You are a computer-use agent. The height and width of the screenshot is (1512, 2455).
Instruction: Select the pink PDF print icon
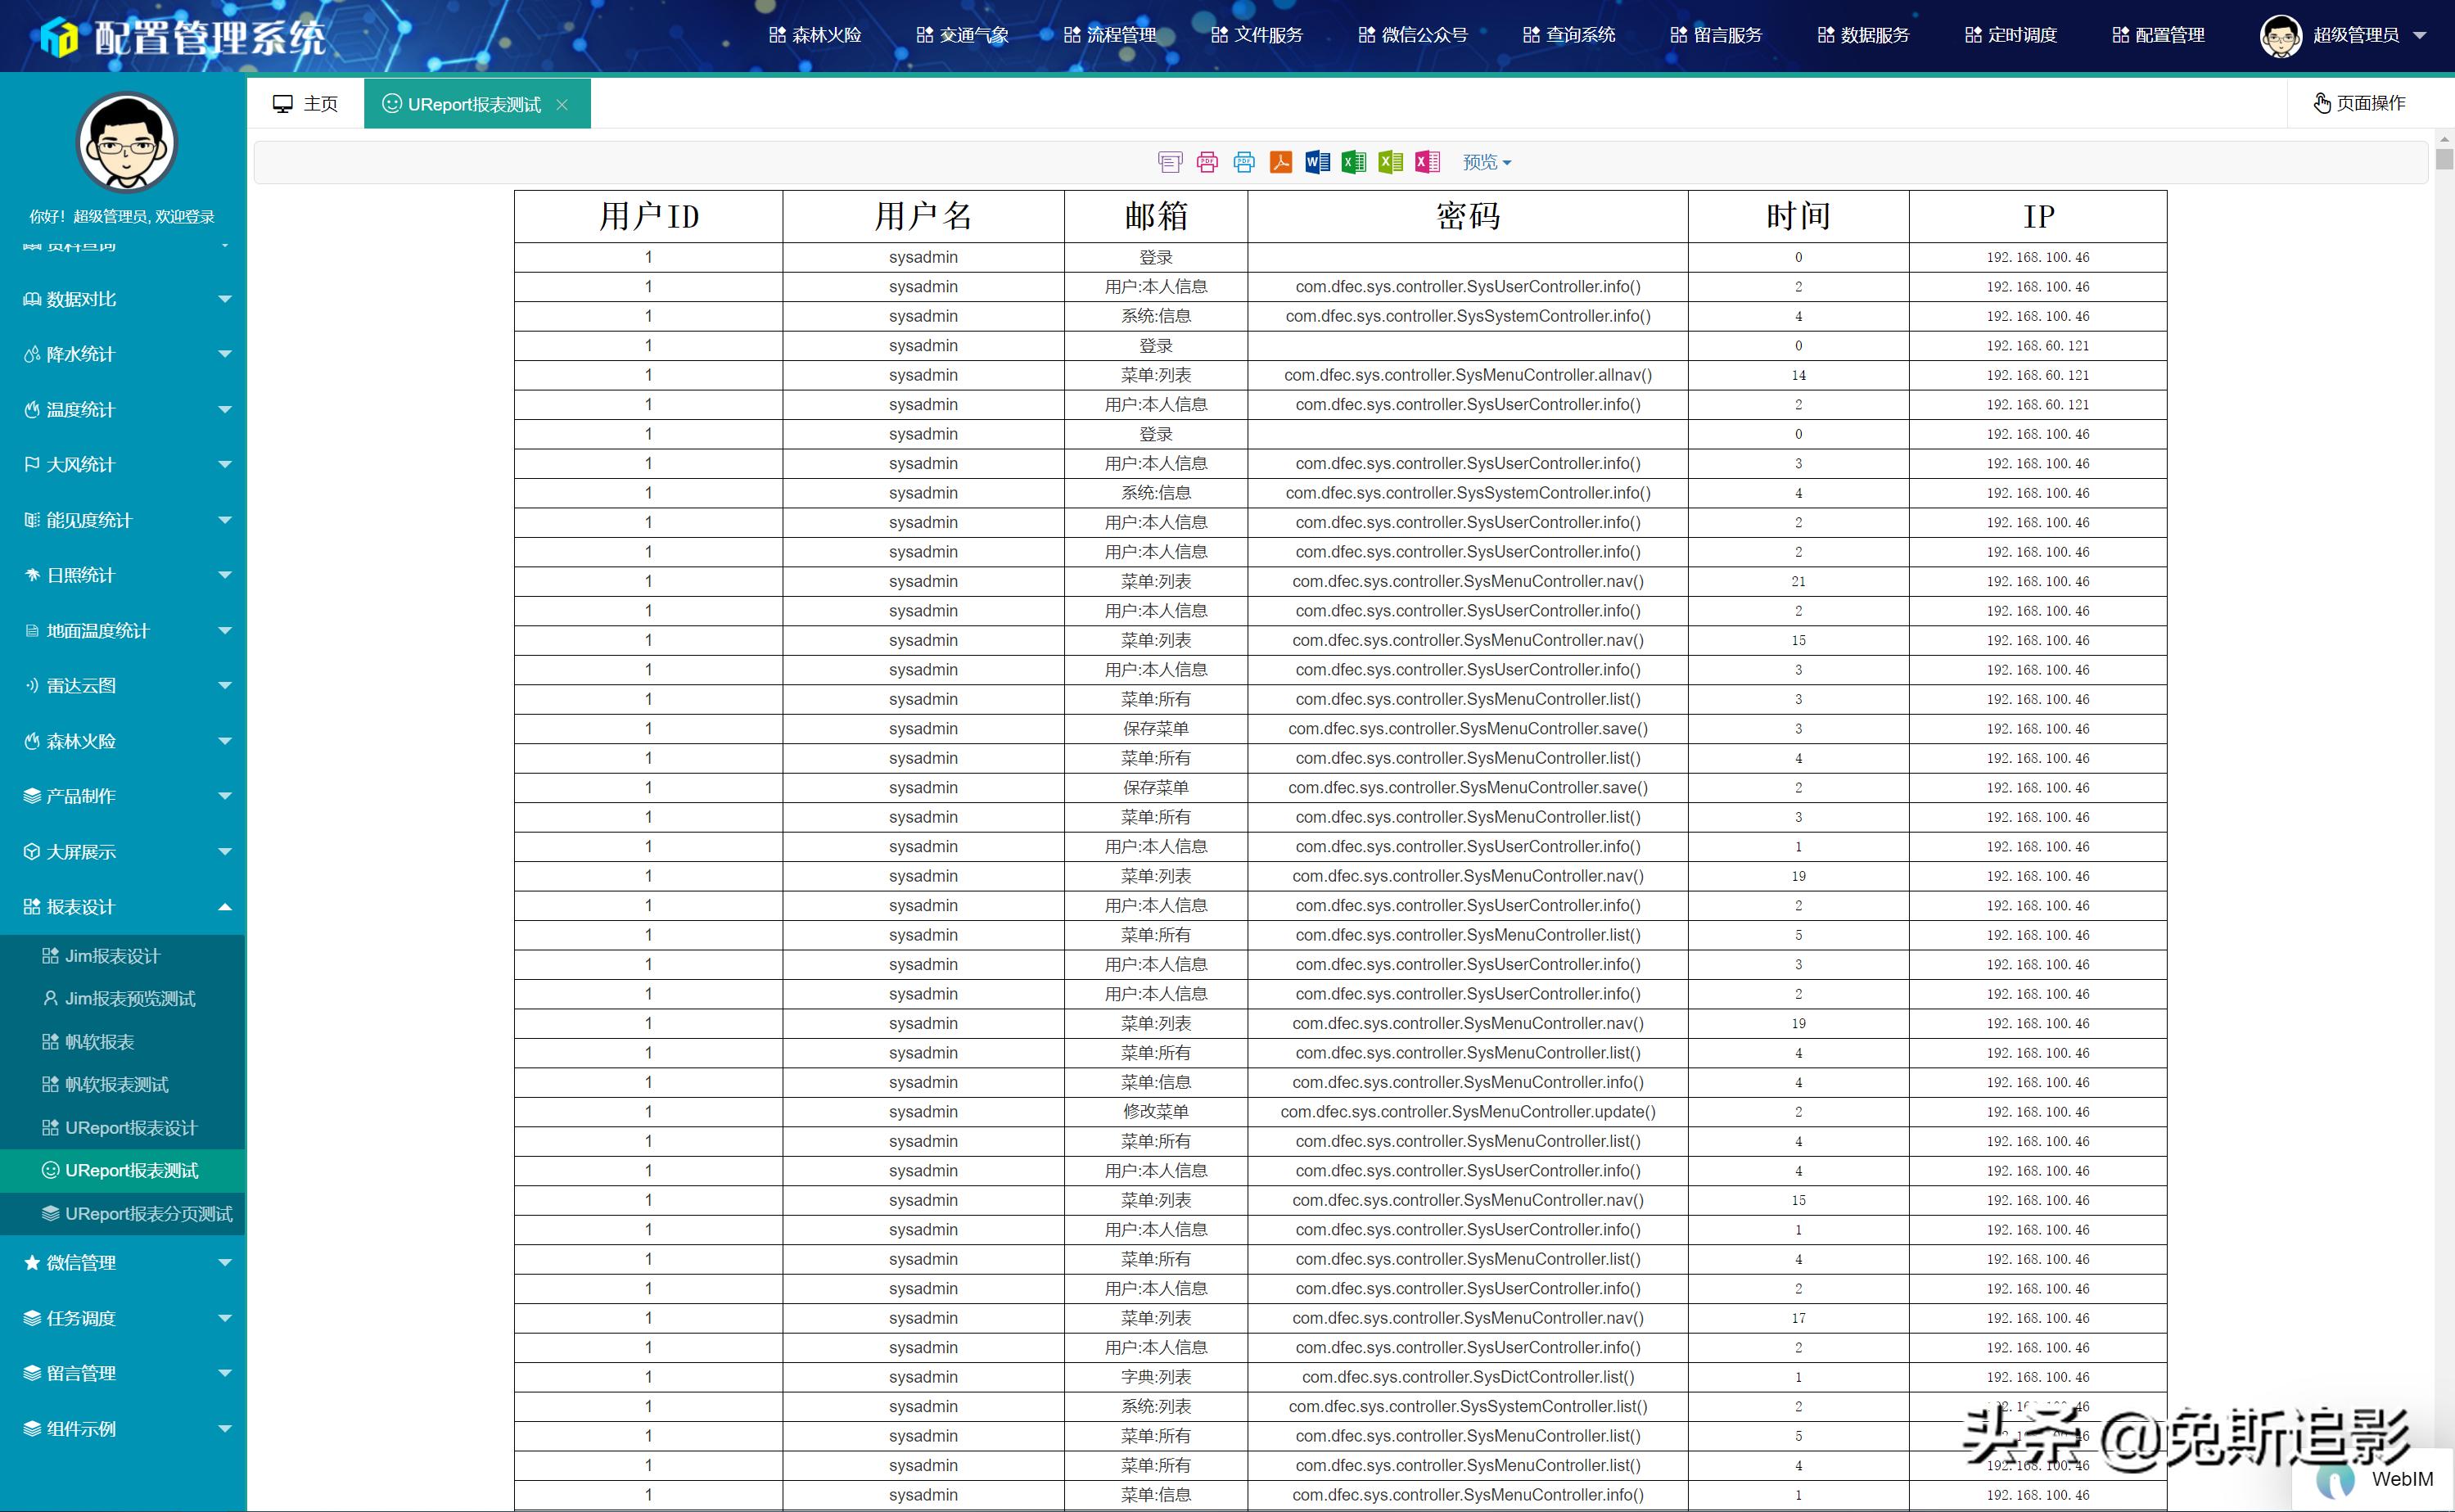tap(1207, 162)
